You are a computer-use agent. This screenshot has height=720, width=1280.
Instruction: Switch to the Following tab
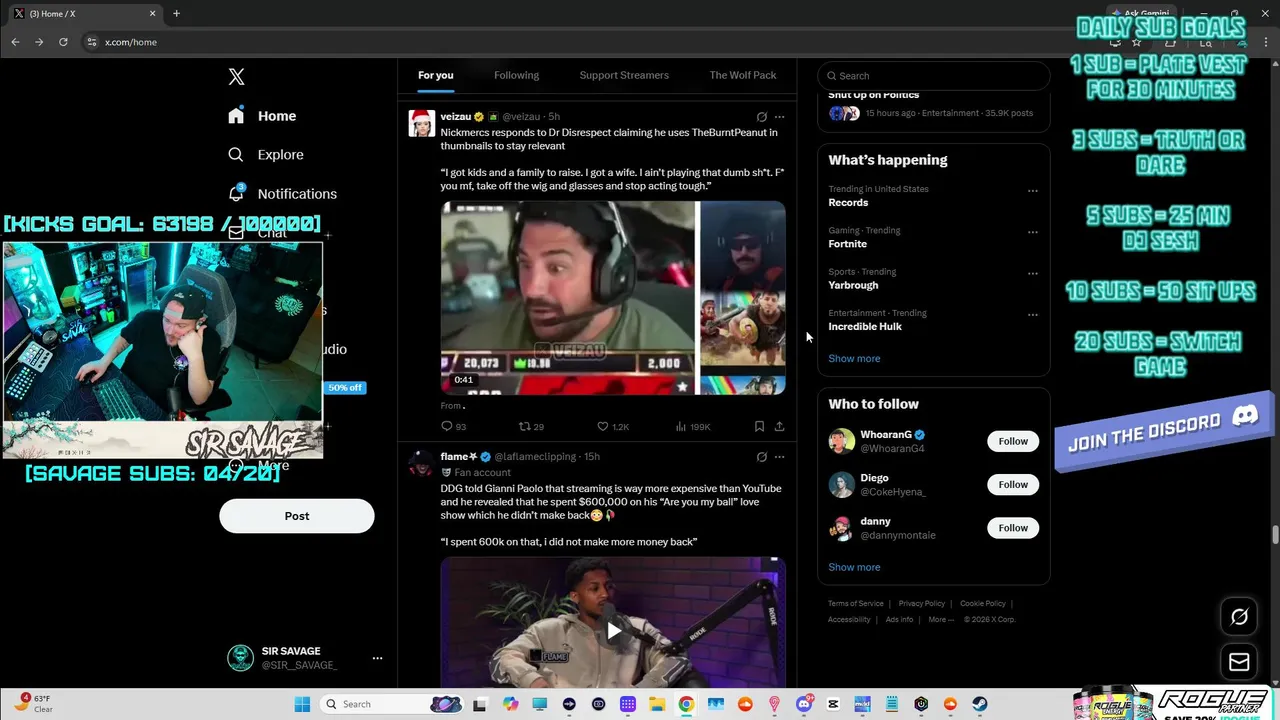516,76
